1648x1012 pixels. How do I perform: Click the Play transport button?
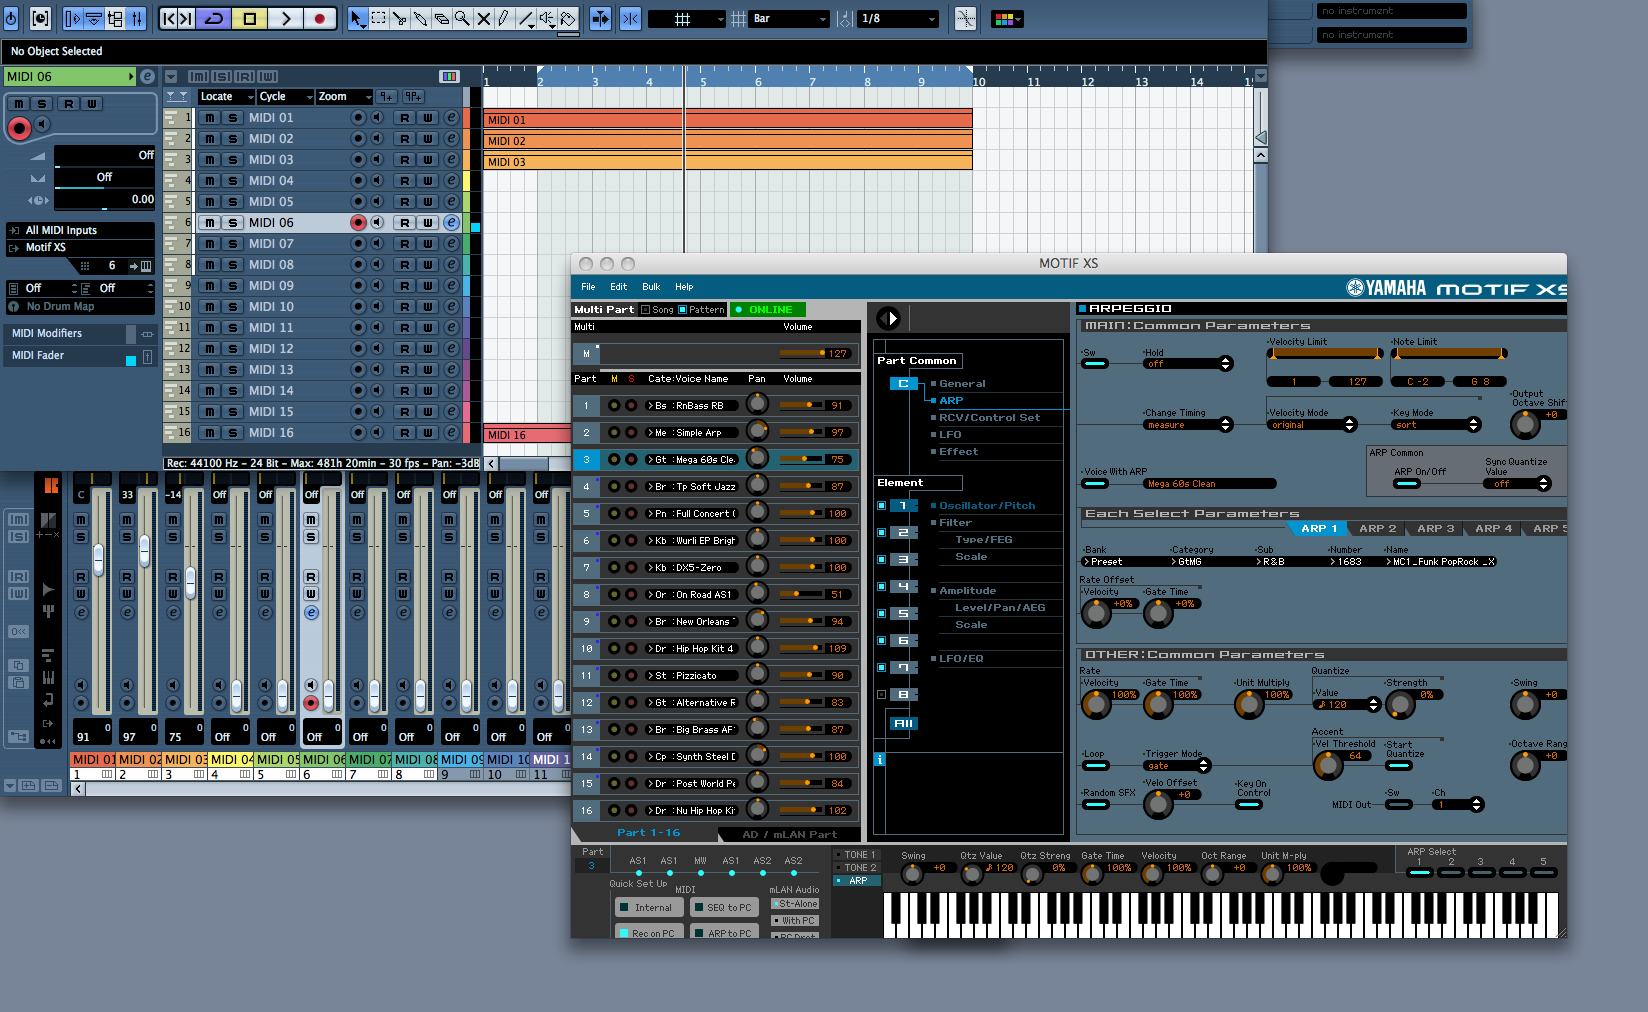(x=285, y=18)
